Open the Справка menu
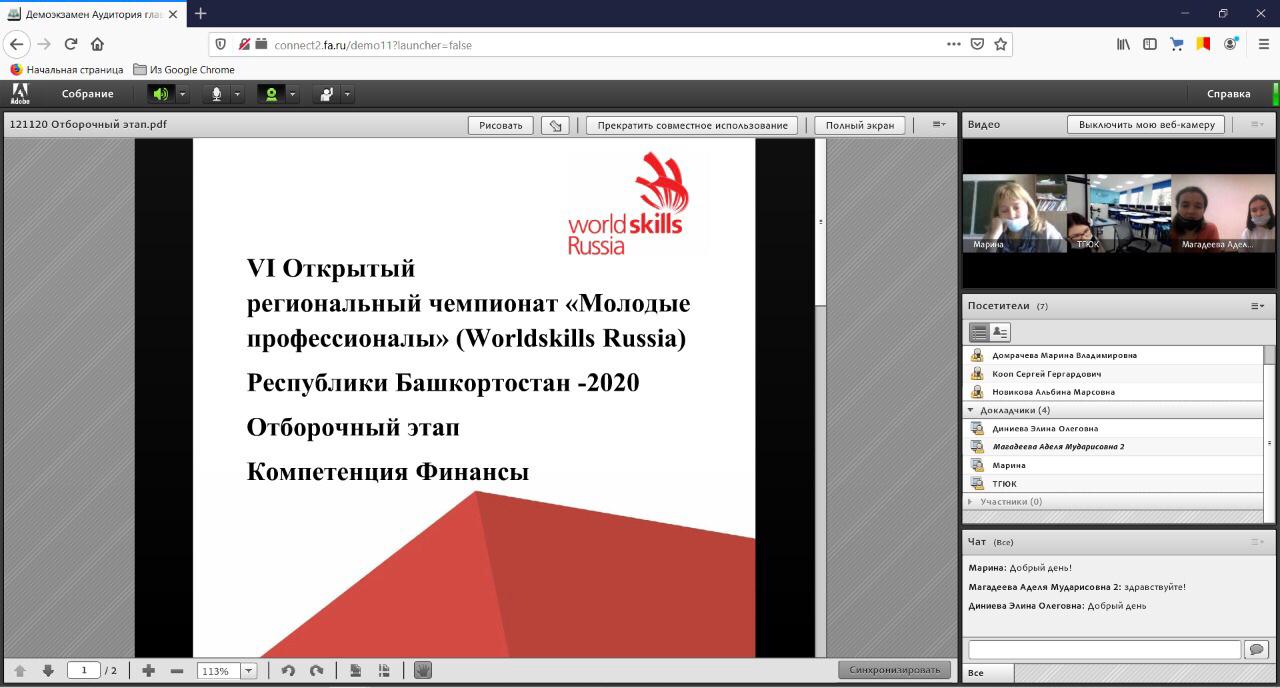Screen dimensions: 1280x688 [1228, 94]
